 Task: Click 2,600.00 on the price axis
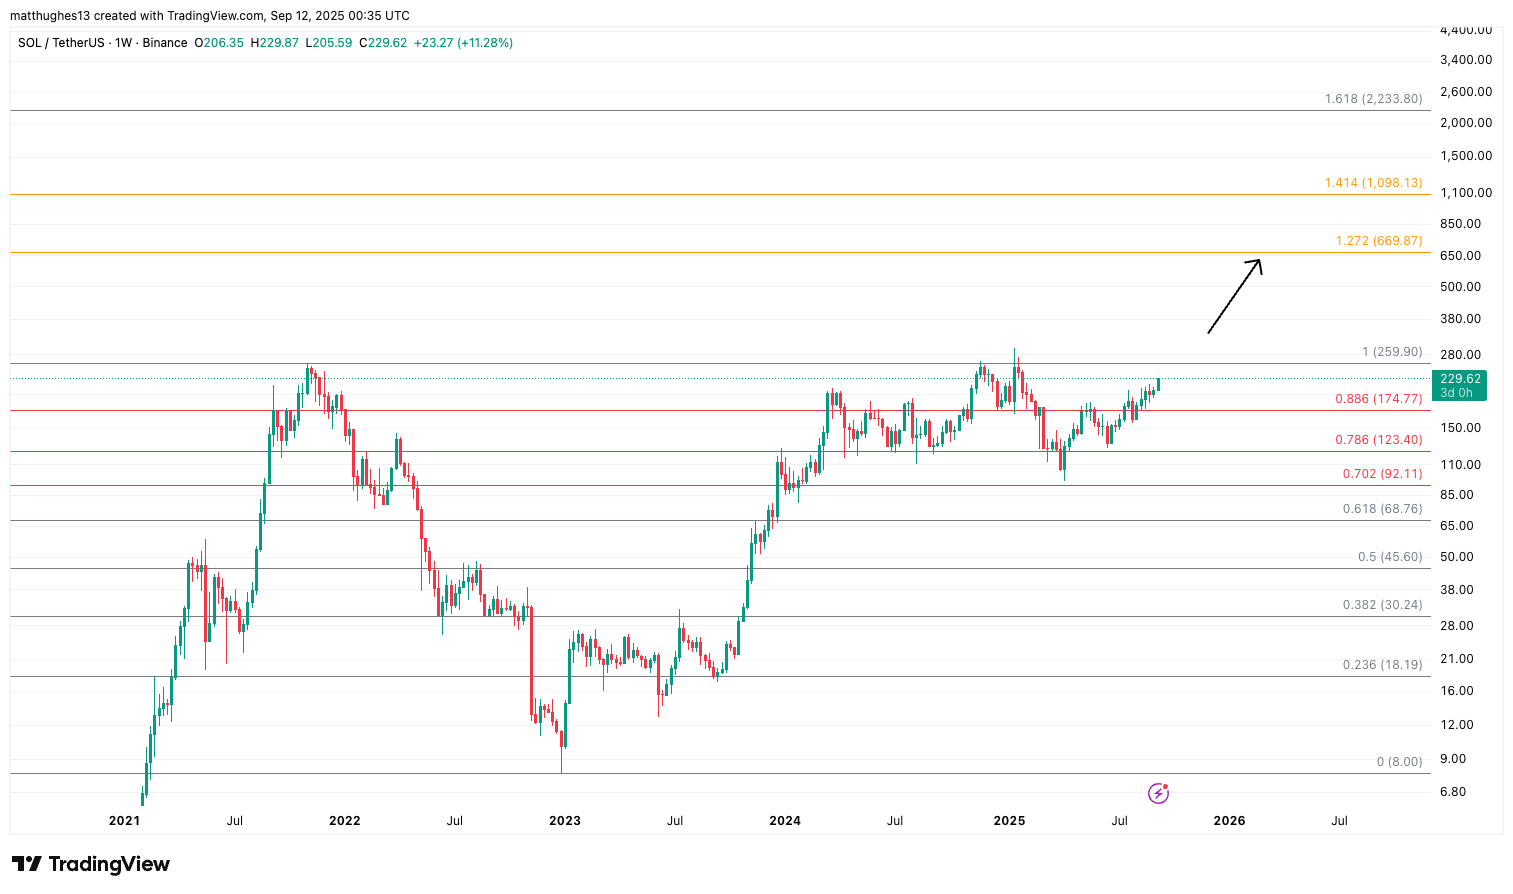coord(1466,92)
